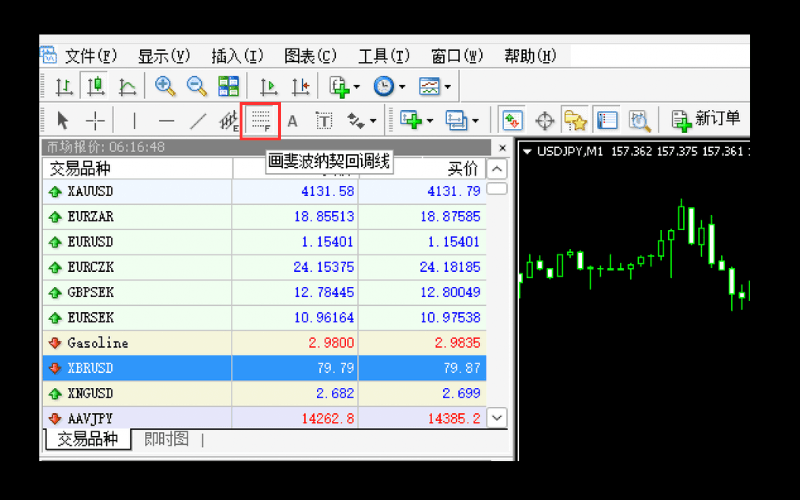
Task: Select the EURUSD symbol row
Action: coord(264,242)
